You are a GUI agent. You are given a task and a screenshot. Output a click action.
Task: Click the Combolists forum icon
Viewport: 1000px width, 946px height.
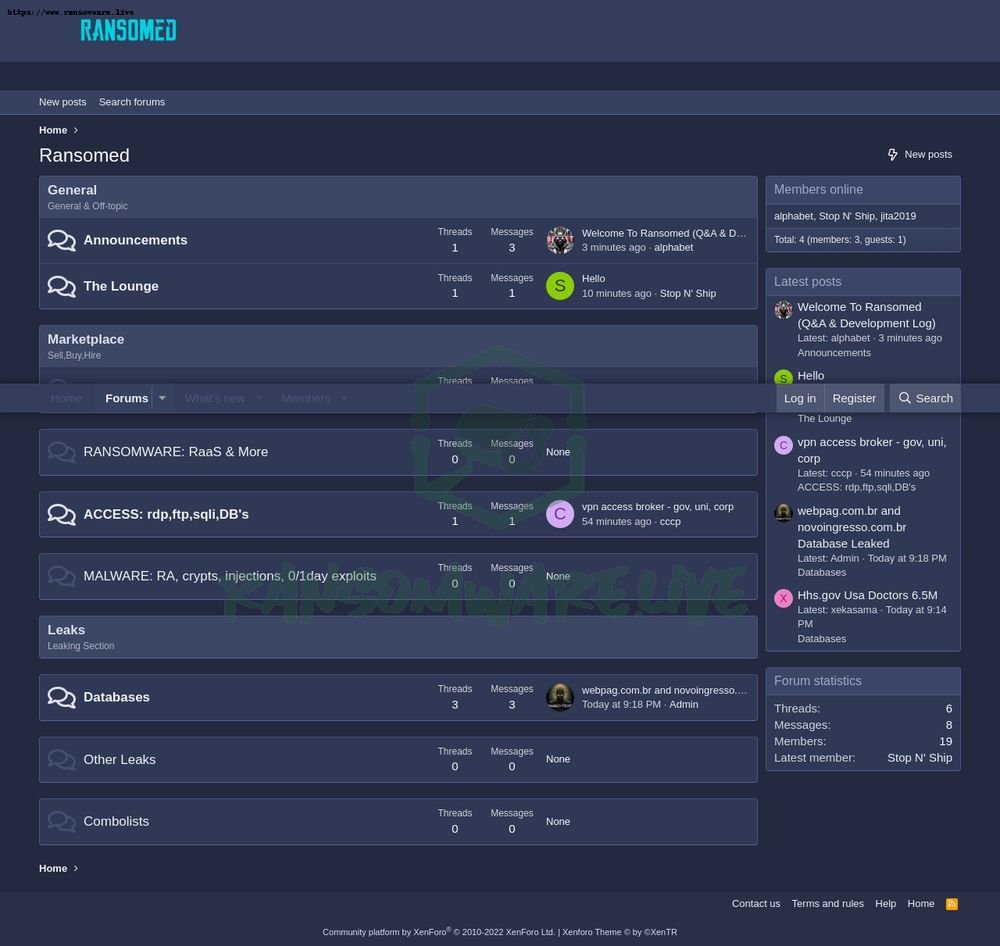tap(61, 821)
